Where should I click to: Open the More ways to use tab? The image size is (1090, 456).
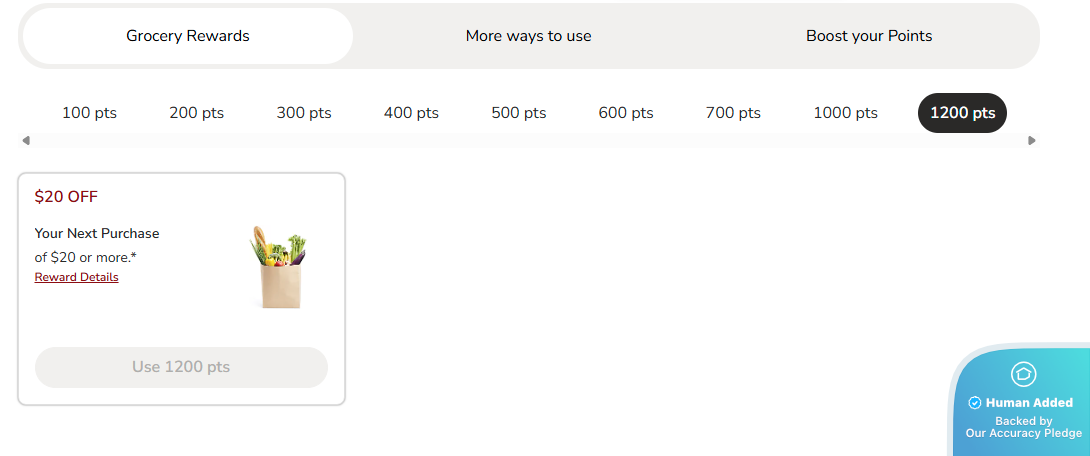point(528,36)
